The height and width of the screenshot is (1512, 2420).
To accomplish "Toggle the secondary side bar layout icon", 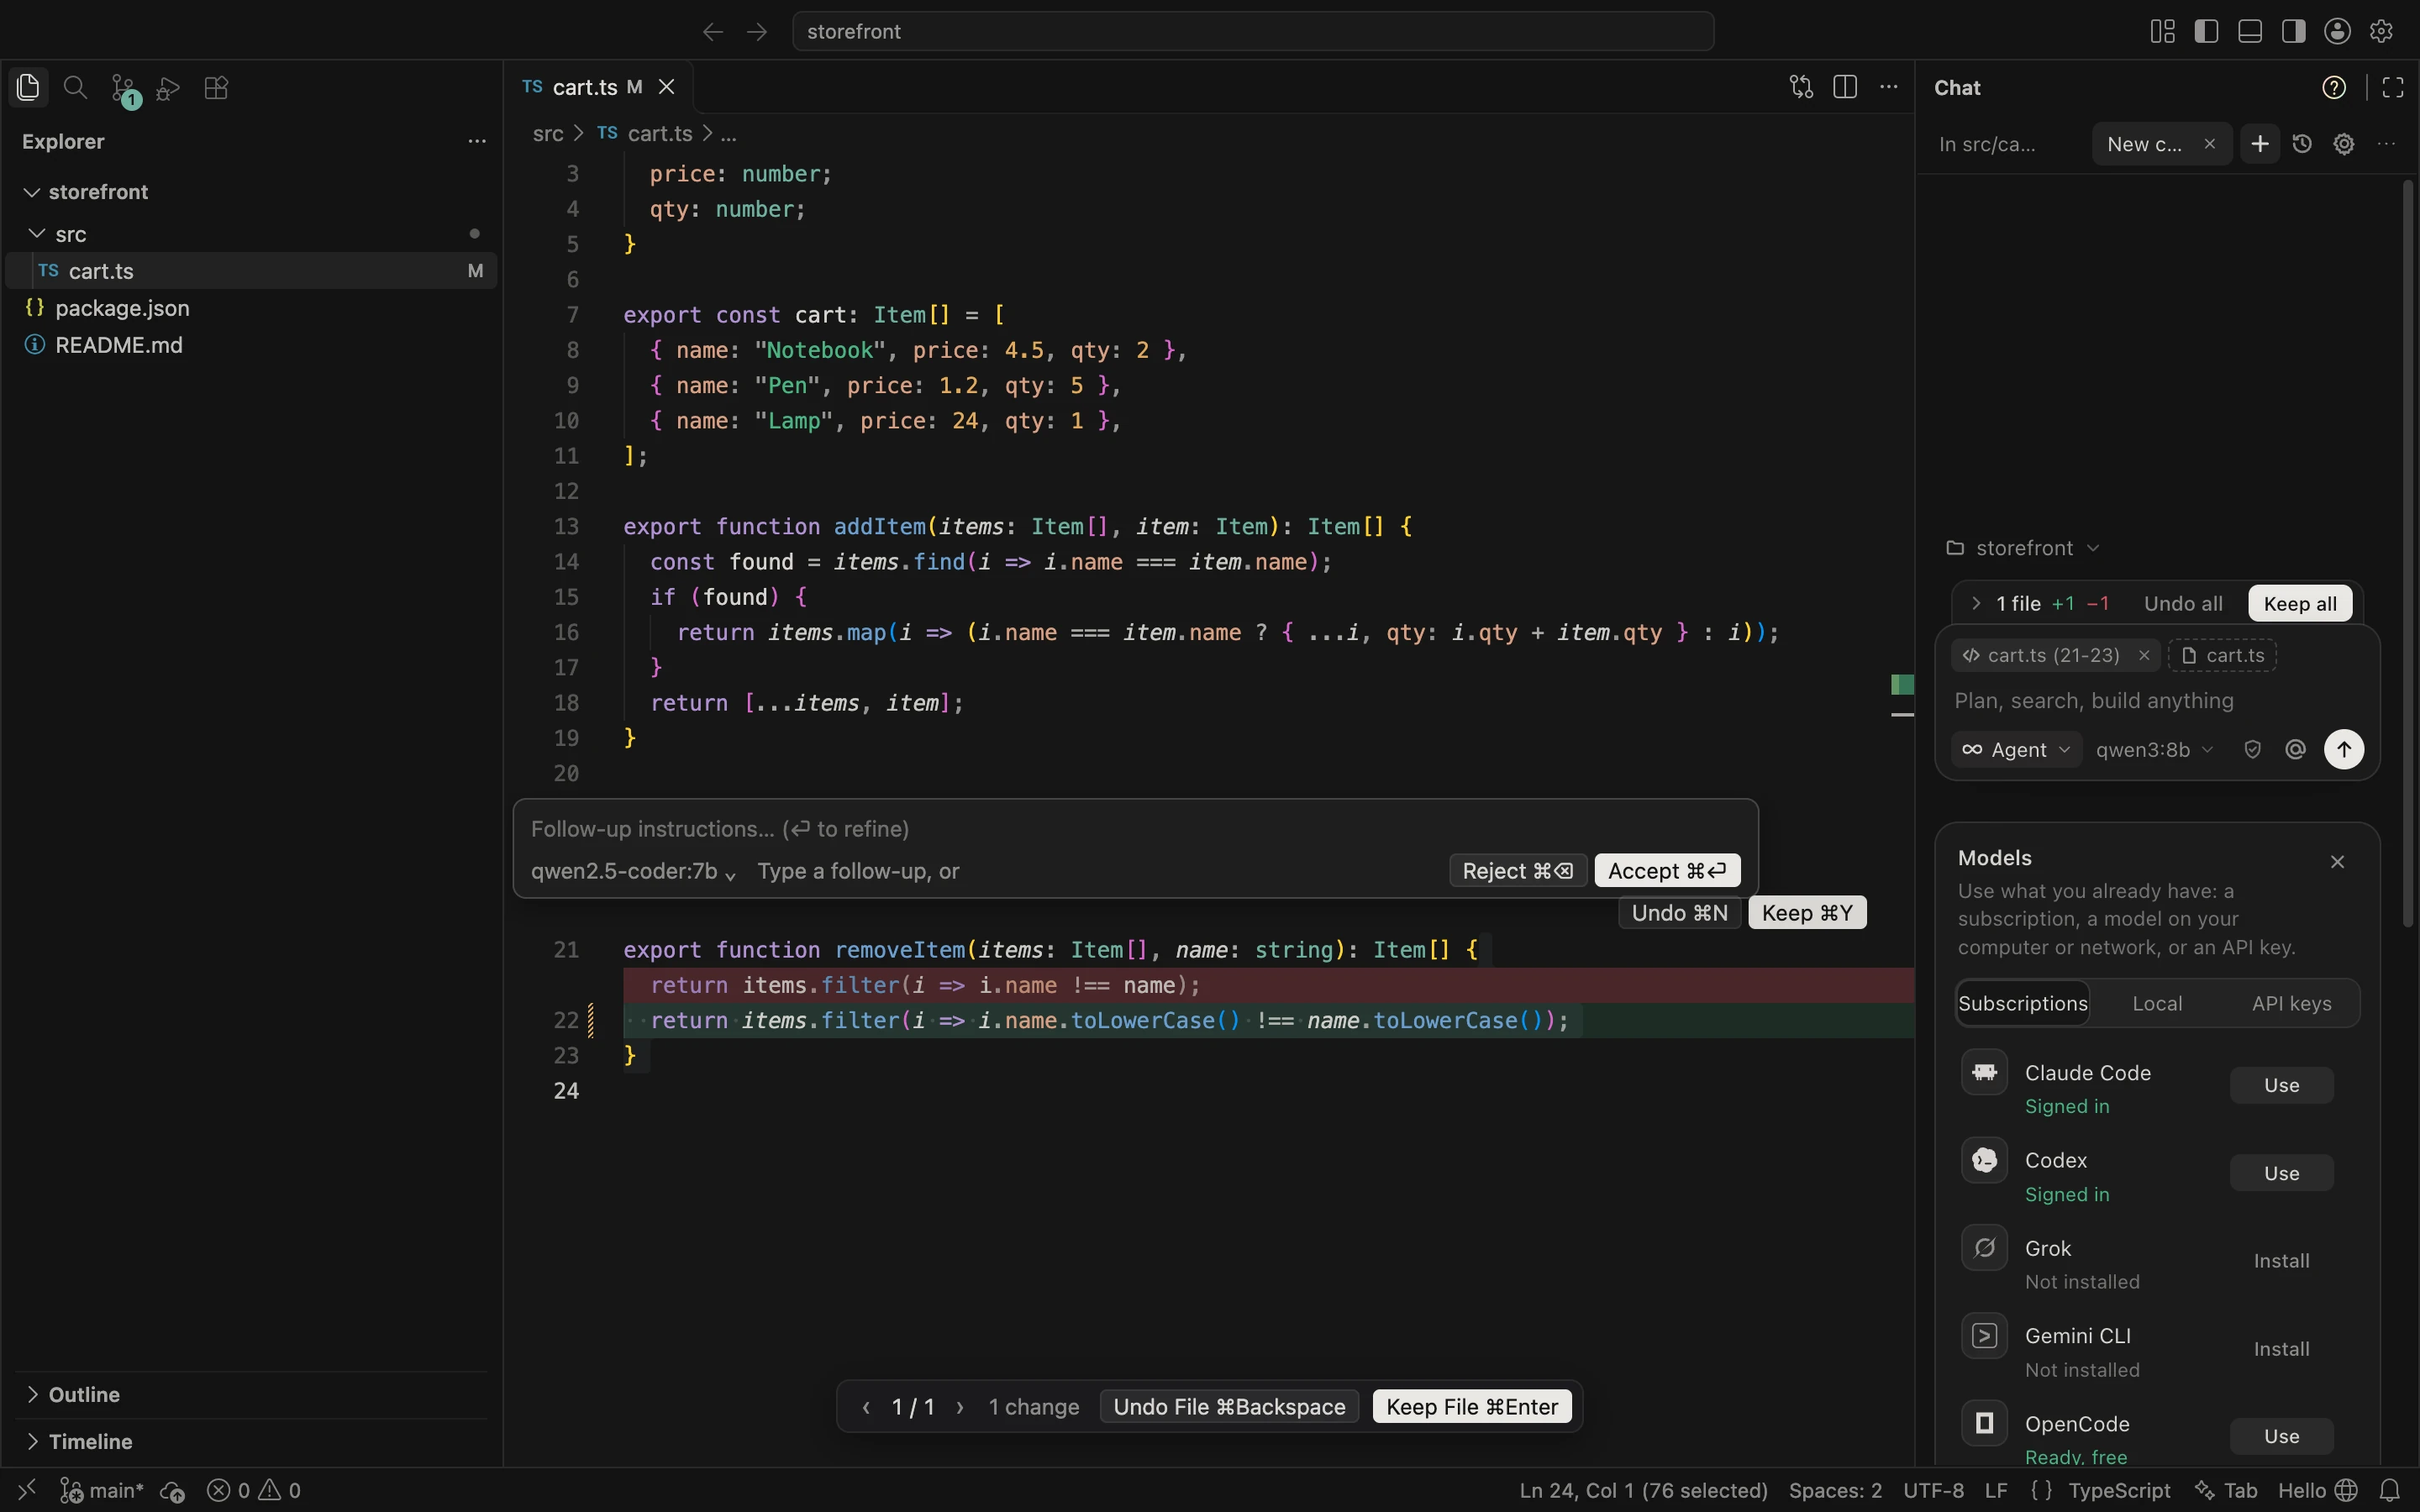I will click(x=2293, y=31).
